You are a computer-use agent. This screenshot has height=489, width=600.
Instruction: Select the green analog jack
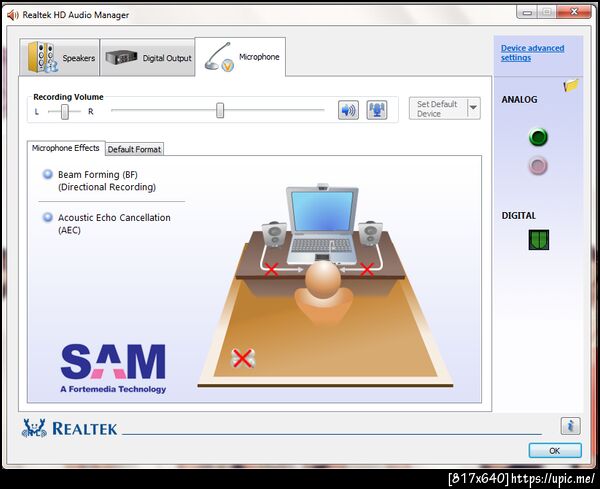pyautogui.click(x=538, y=137)
